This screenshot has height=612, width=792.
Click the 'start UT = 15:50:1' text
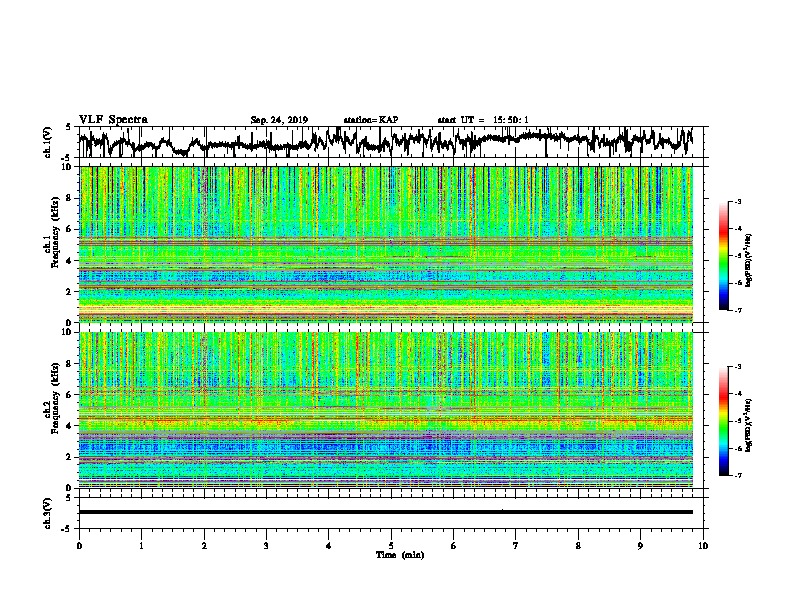[x=482, y=120]
